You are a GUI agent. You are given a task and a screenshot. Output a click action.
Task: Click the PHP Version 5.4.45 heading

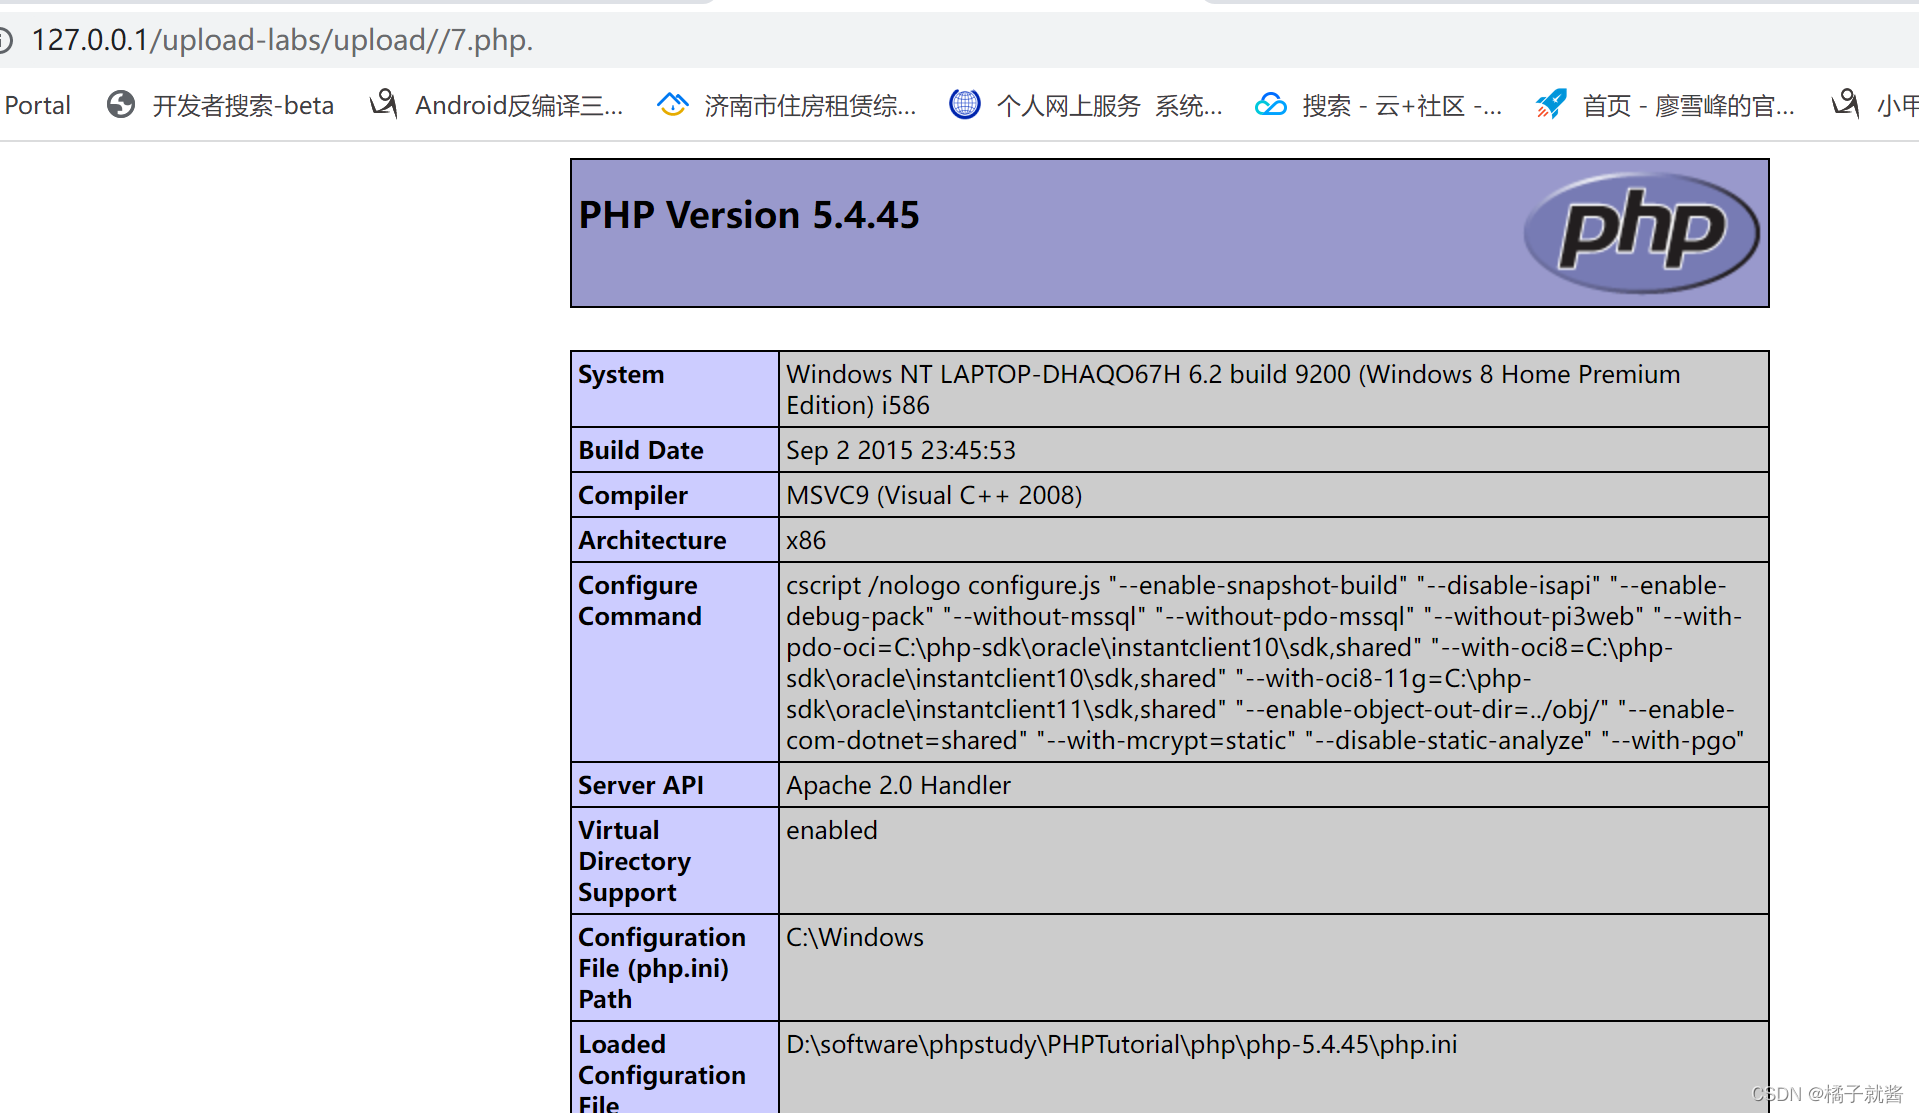[x=749, y=215]
